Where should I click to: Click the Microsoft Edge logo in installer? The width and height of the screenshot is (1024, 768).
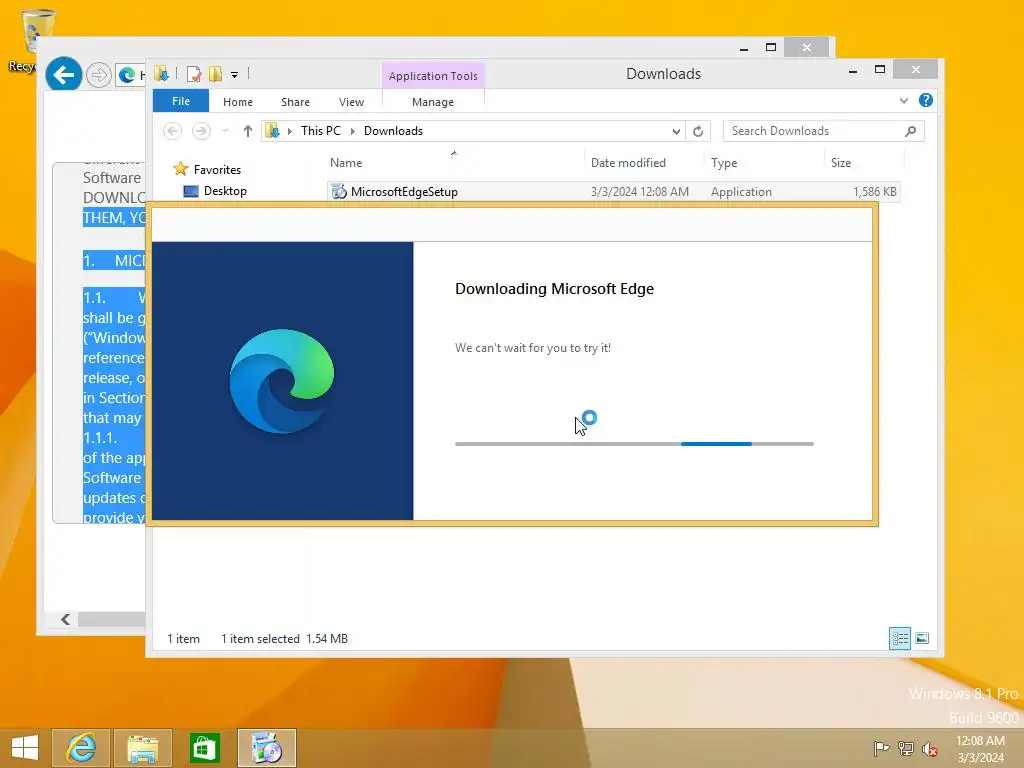(282, 381)
